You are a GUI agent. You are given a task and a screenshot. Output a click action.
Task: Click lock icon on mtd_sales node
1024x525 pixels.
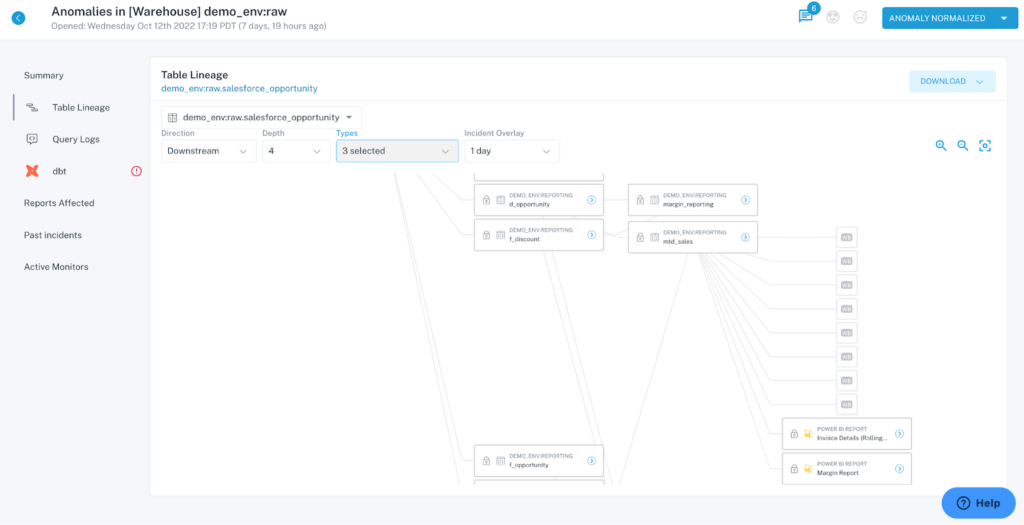click(640, 237)
